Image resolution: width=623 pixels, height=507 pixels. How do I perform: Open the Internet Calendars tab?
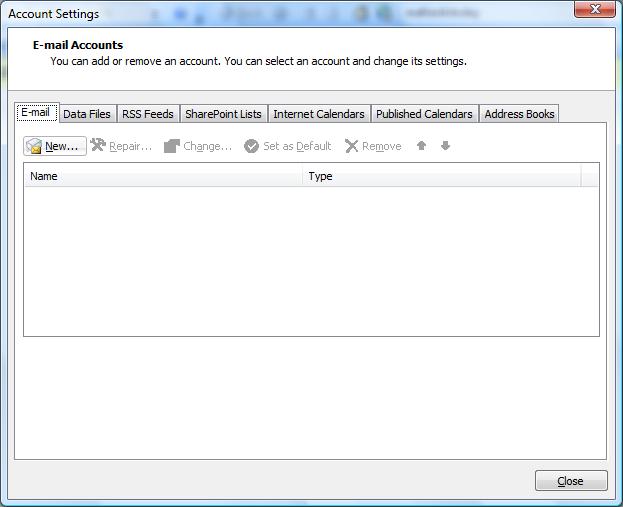tap(318, 114)
